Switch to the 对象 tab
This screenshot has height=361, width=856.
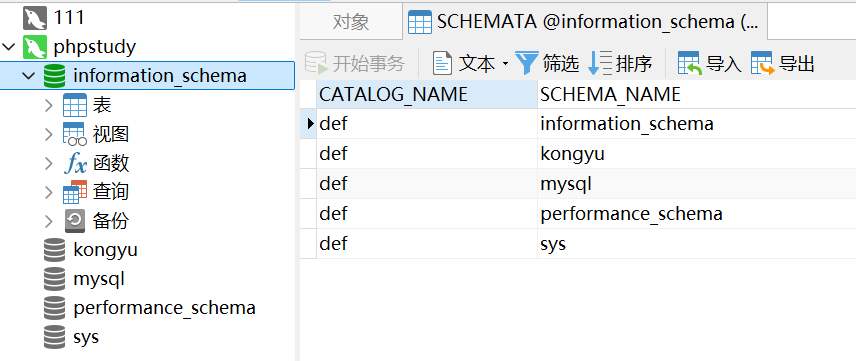tap(351, 22)
